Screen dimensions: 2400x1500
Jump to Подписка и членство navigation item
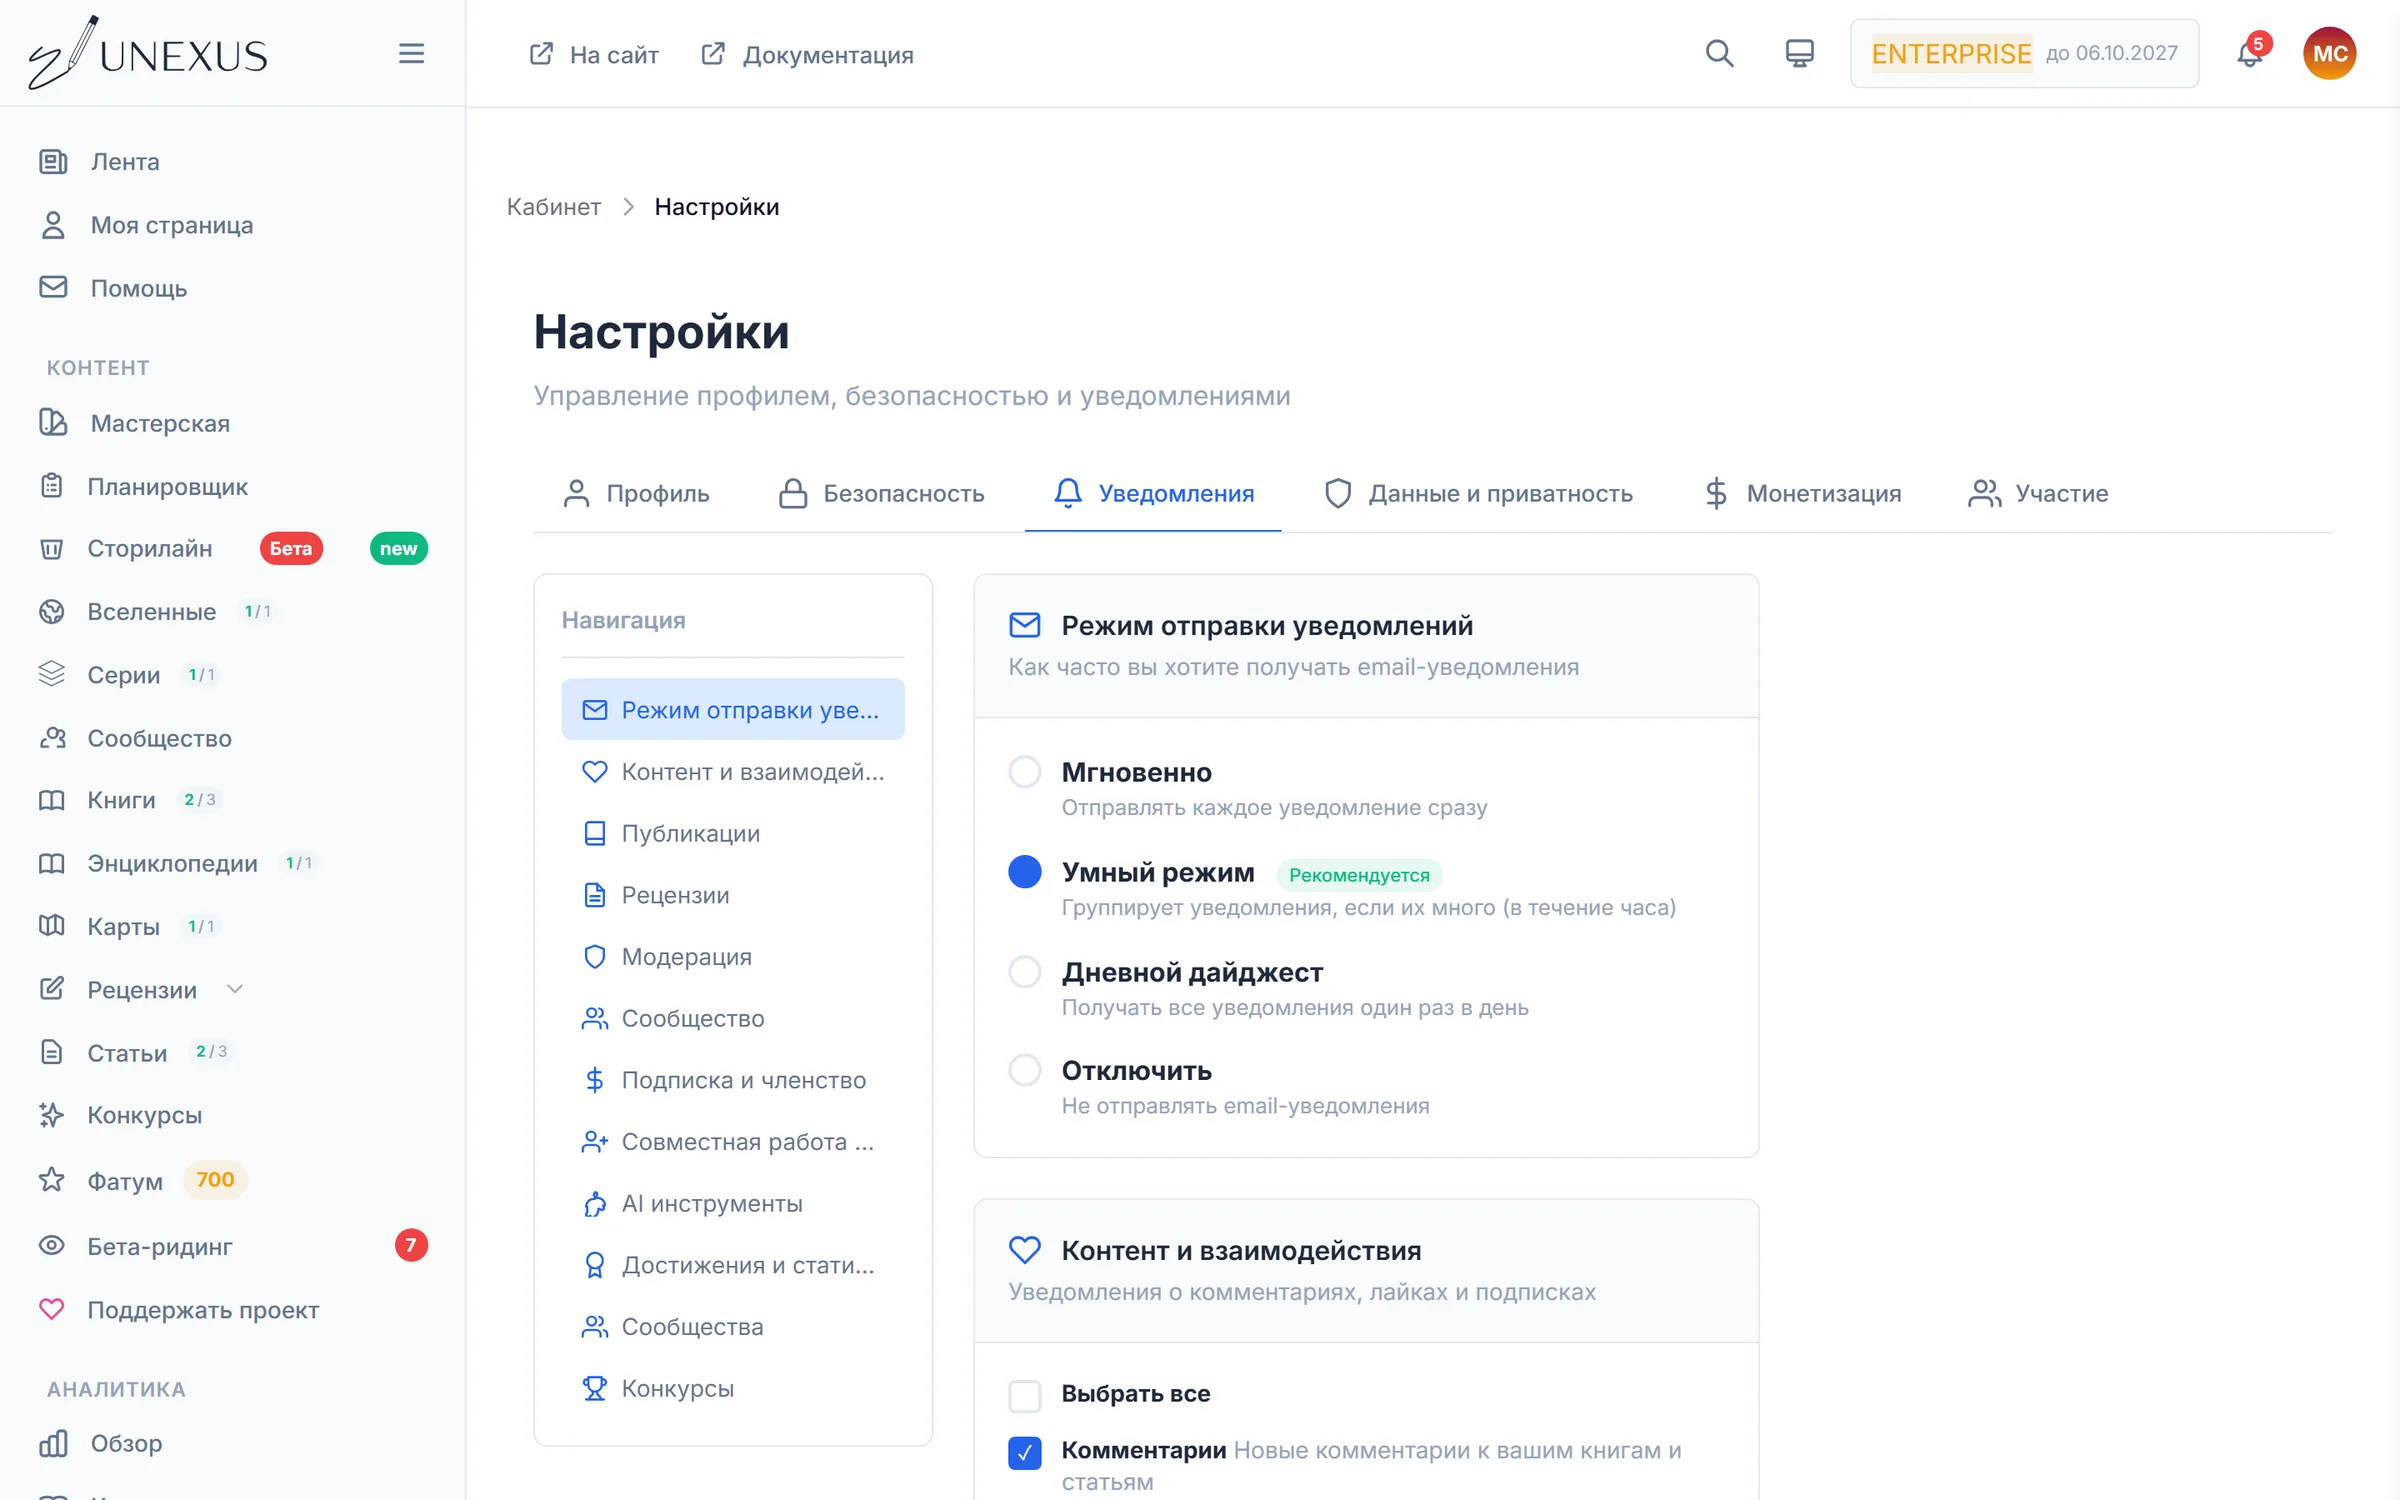(x=733, y=1080)
